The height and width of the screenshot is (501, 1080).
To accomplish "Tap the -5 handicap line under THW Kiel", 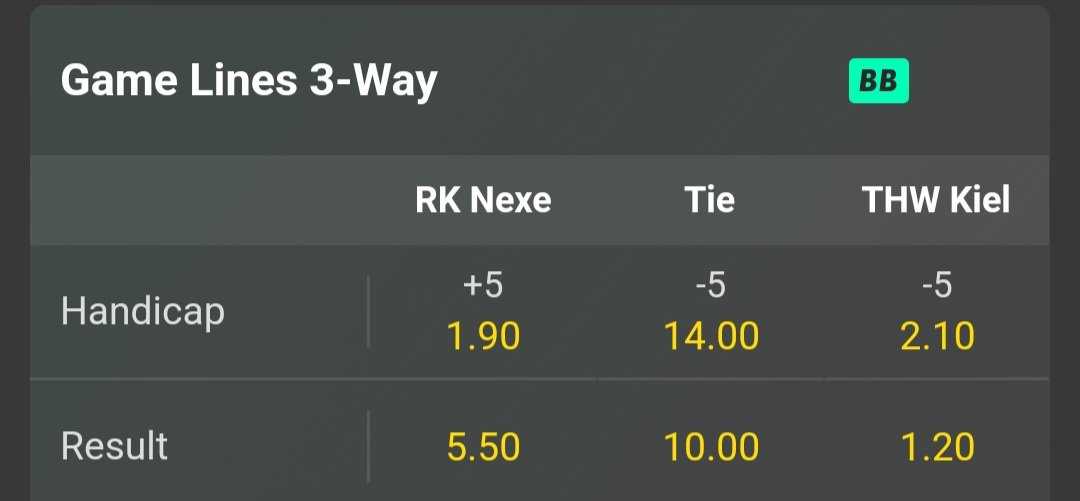I will coord(937,287).
